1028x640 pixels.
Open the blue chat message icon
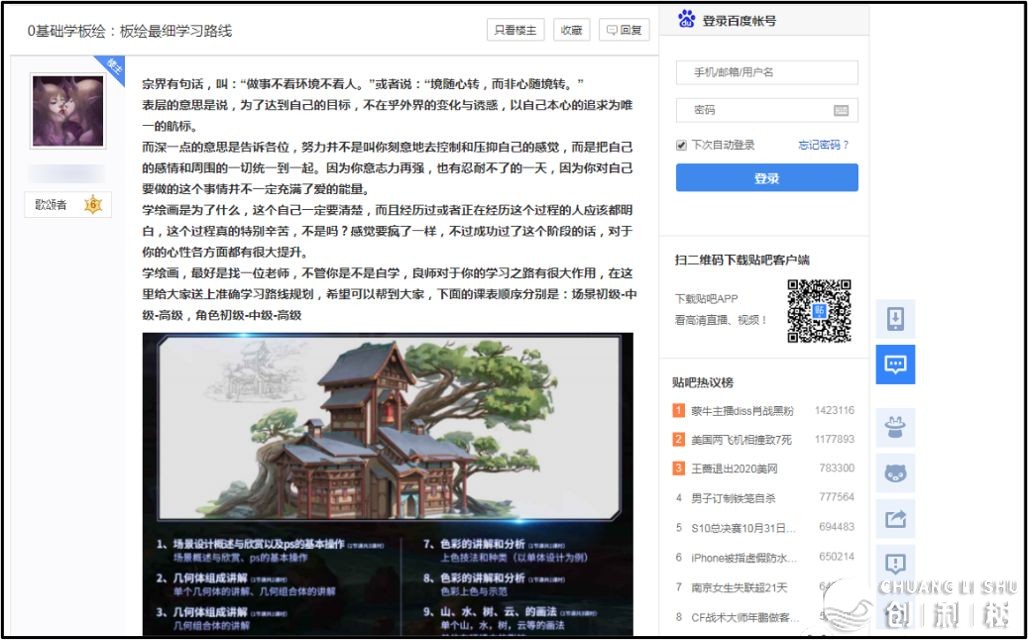tap(896, 365)
